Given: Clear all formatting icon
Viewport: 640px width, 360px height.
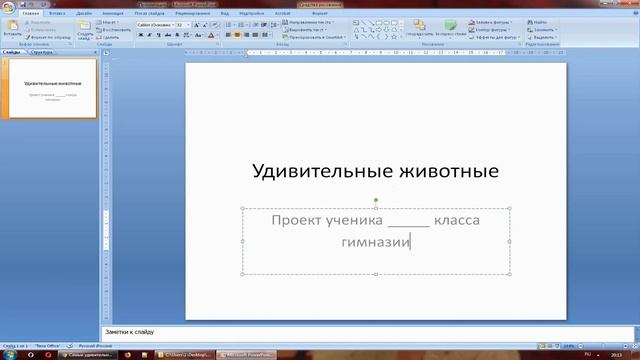Looking at the screenshot, I should click(215, 25).
